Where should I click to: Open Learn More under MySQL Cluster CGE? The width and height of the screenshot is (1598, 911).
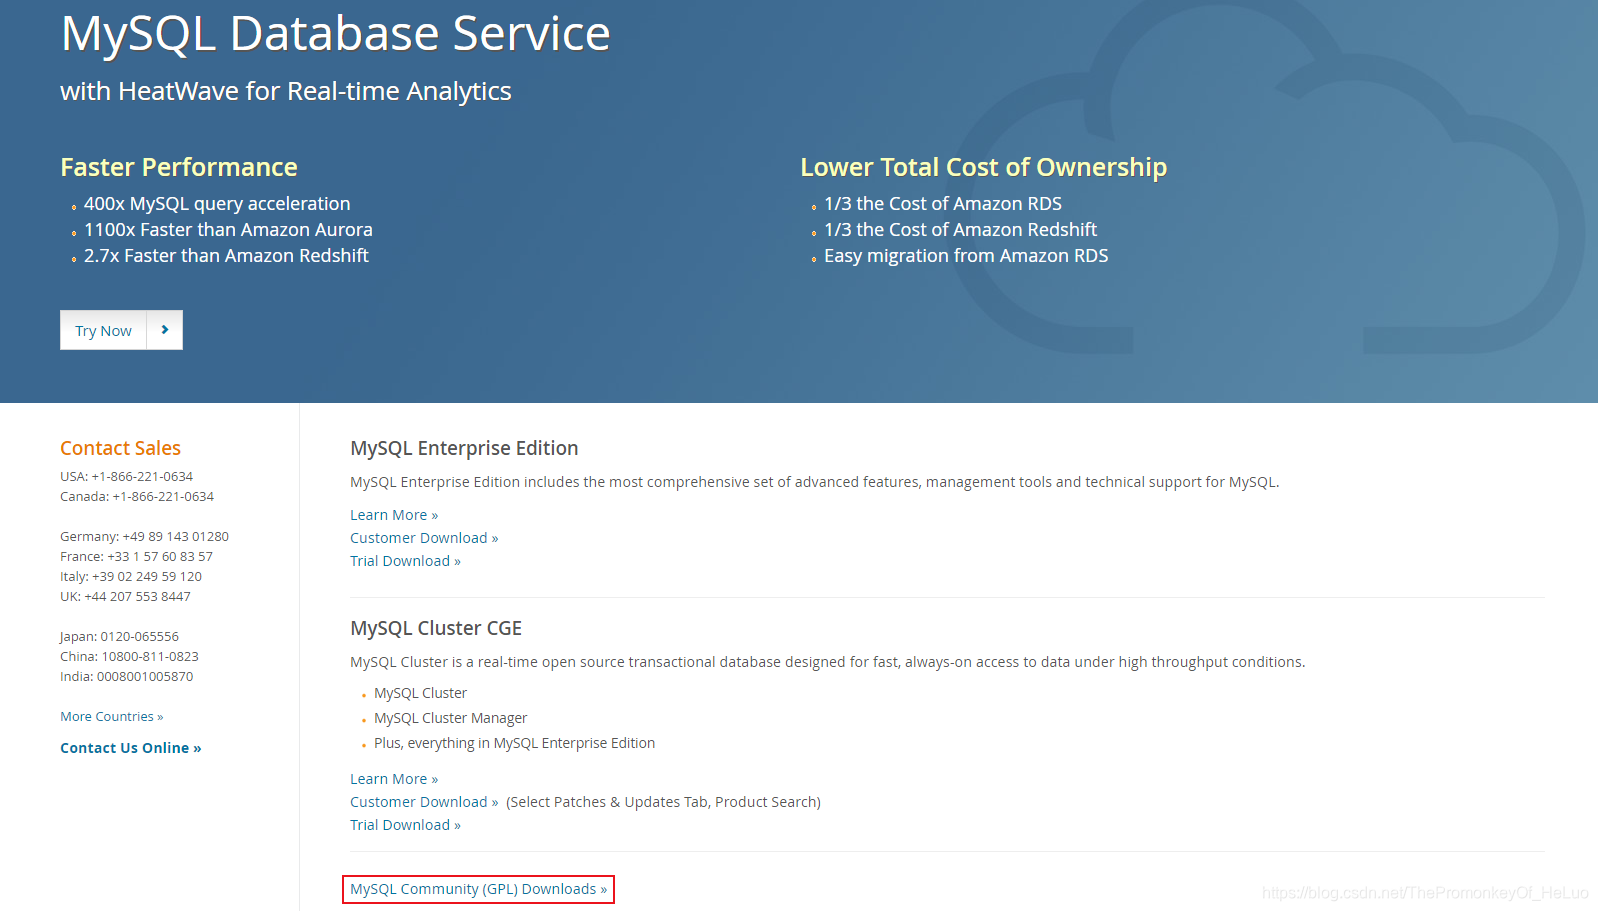(x=394, y=779)
